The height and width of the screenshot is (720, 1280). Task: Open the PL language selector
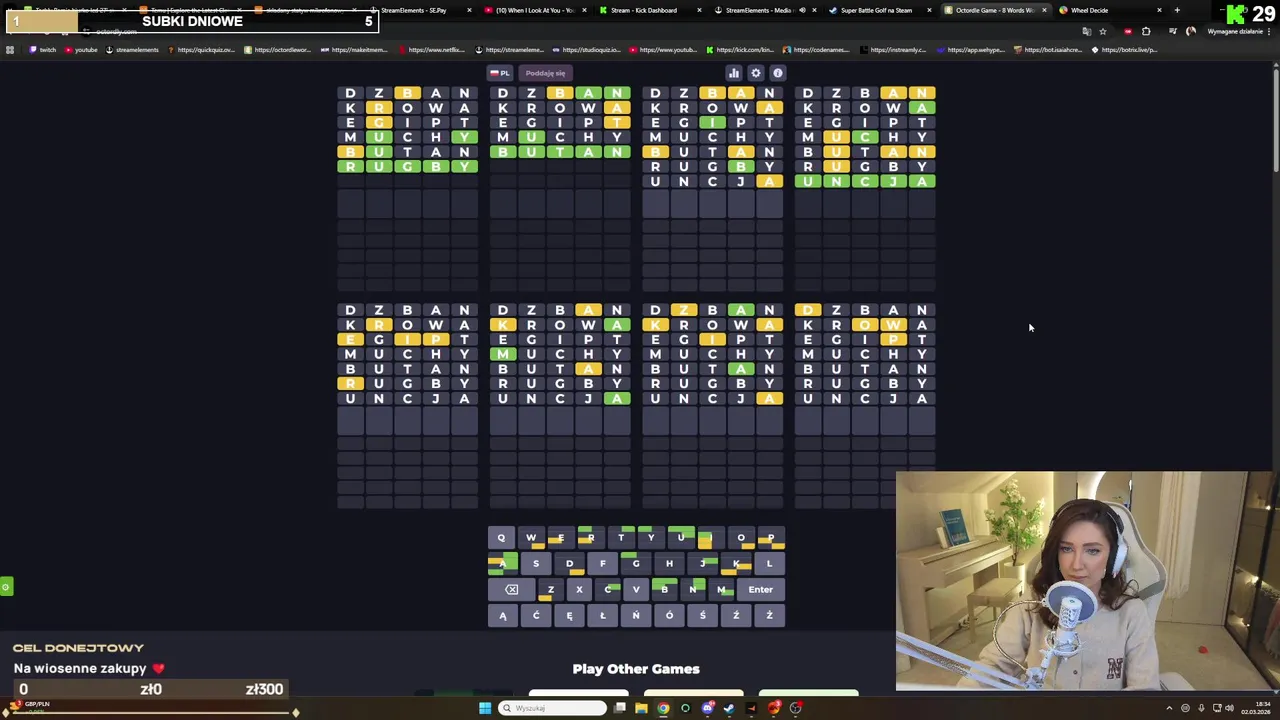[500, 73]
